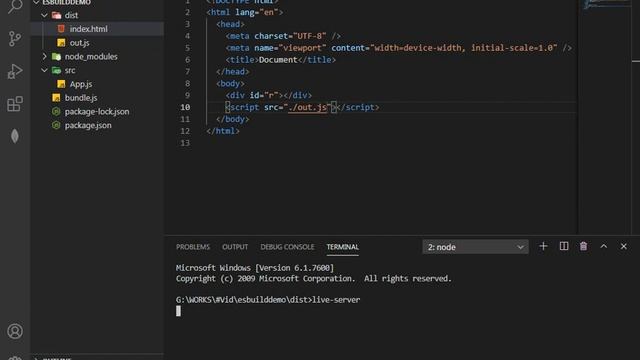Open the terminal selector dropdown '2: node'
The image size is (640, 360).
click(x=476, y=247)
